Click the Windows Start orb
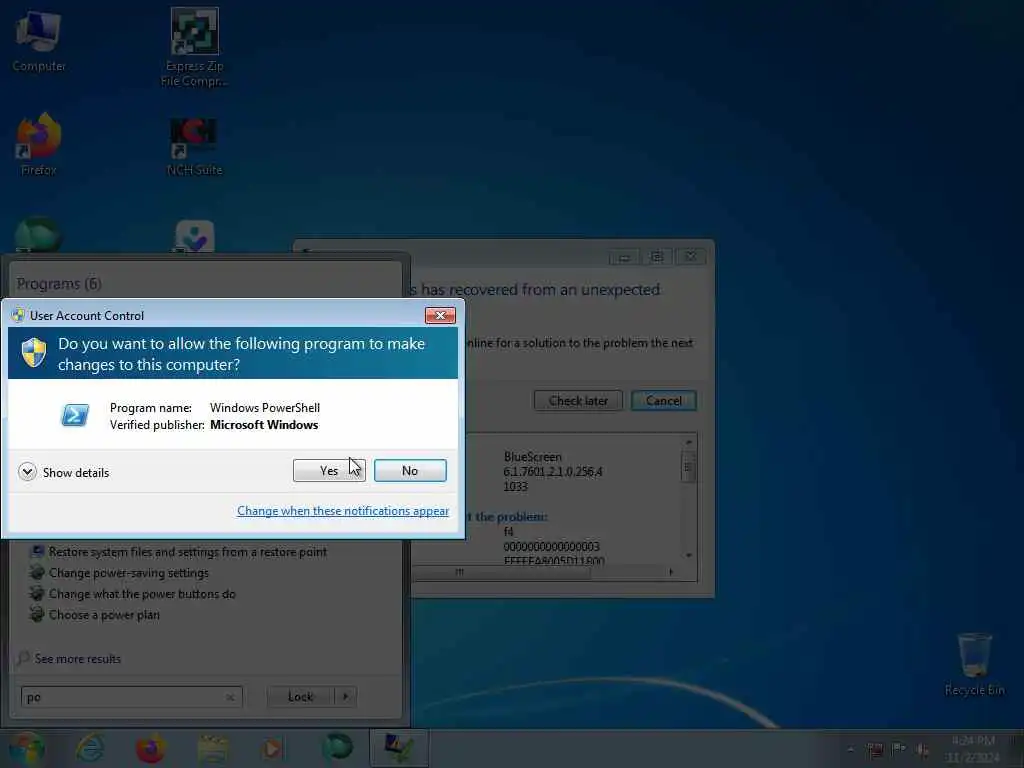1024x768 pixels. [x=27, y=748]
